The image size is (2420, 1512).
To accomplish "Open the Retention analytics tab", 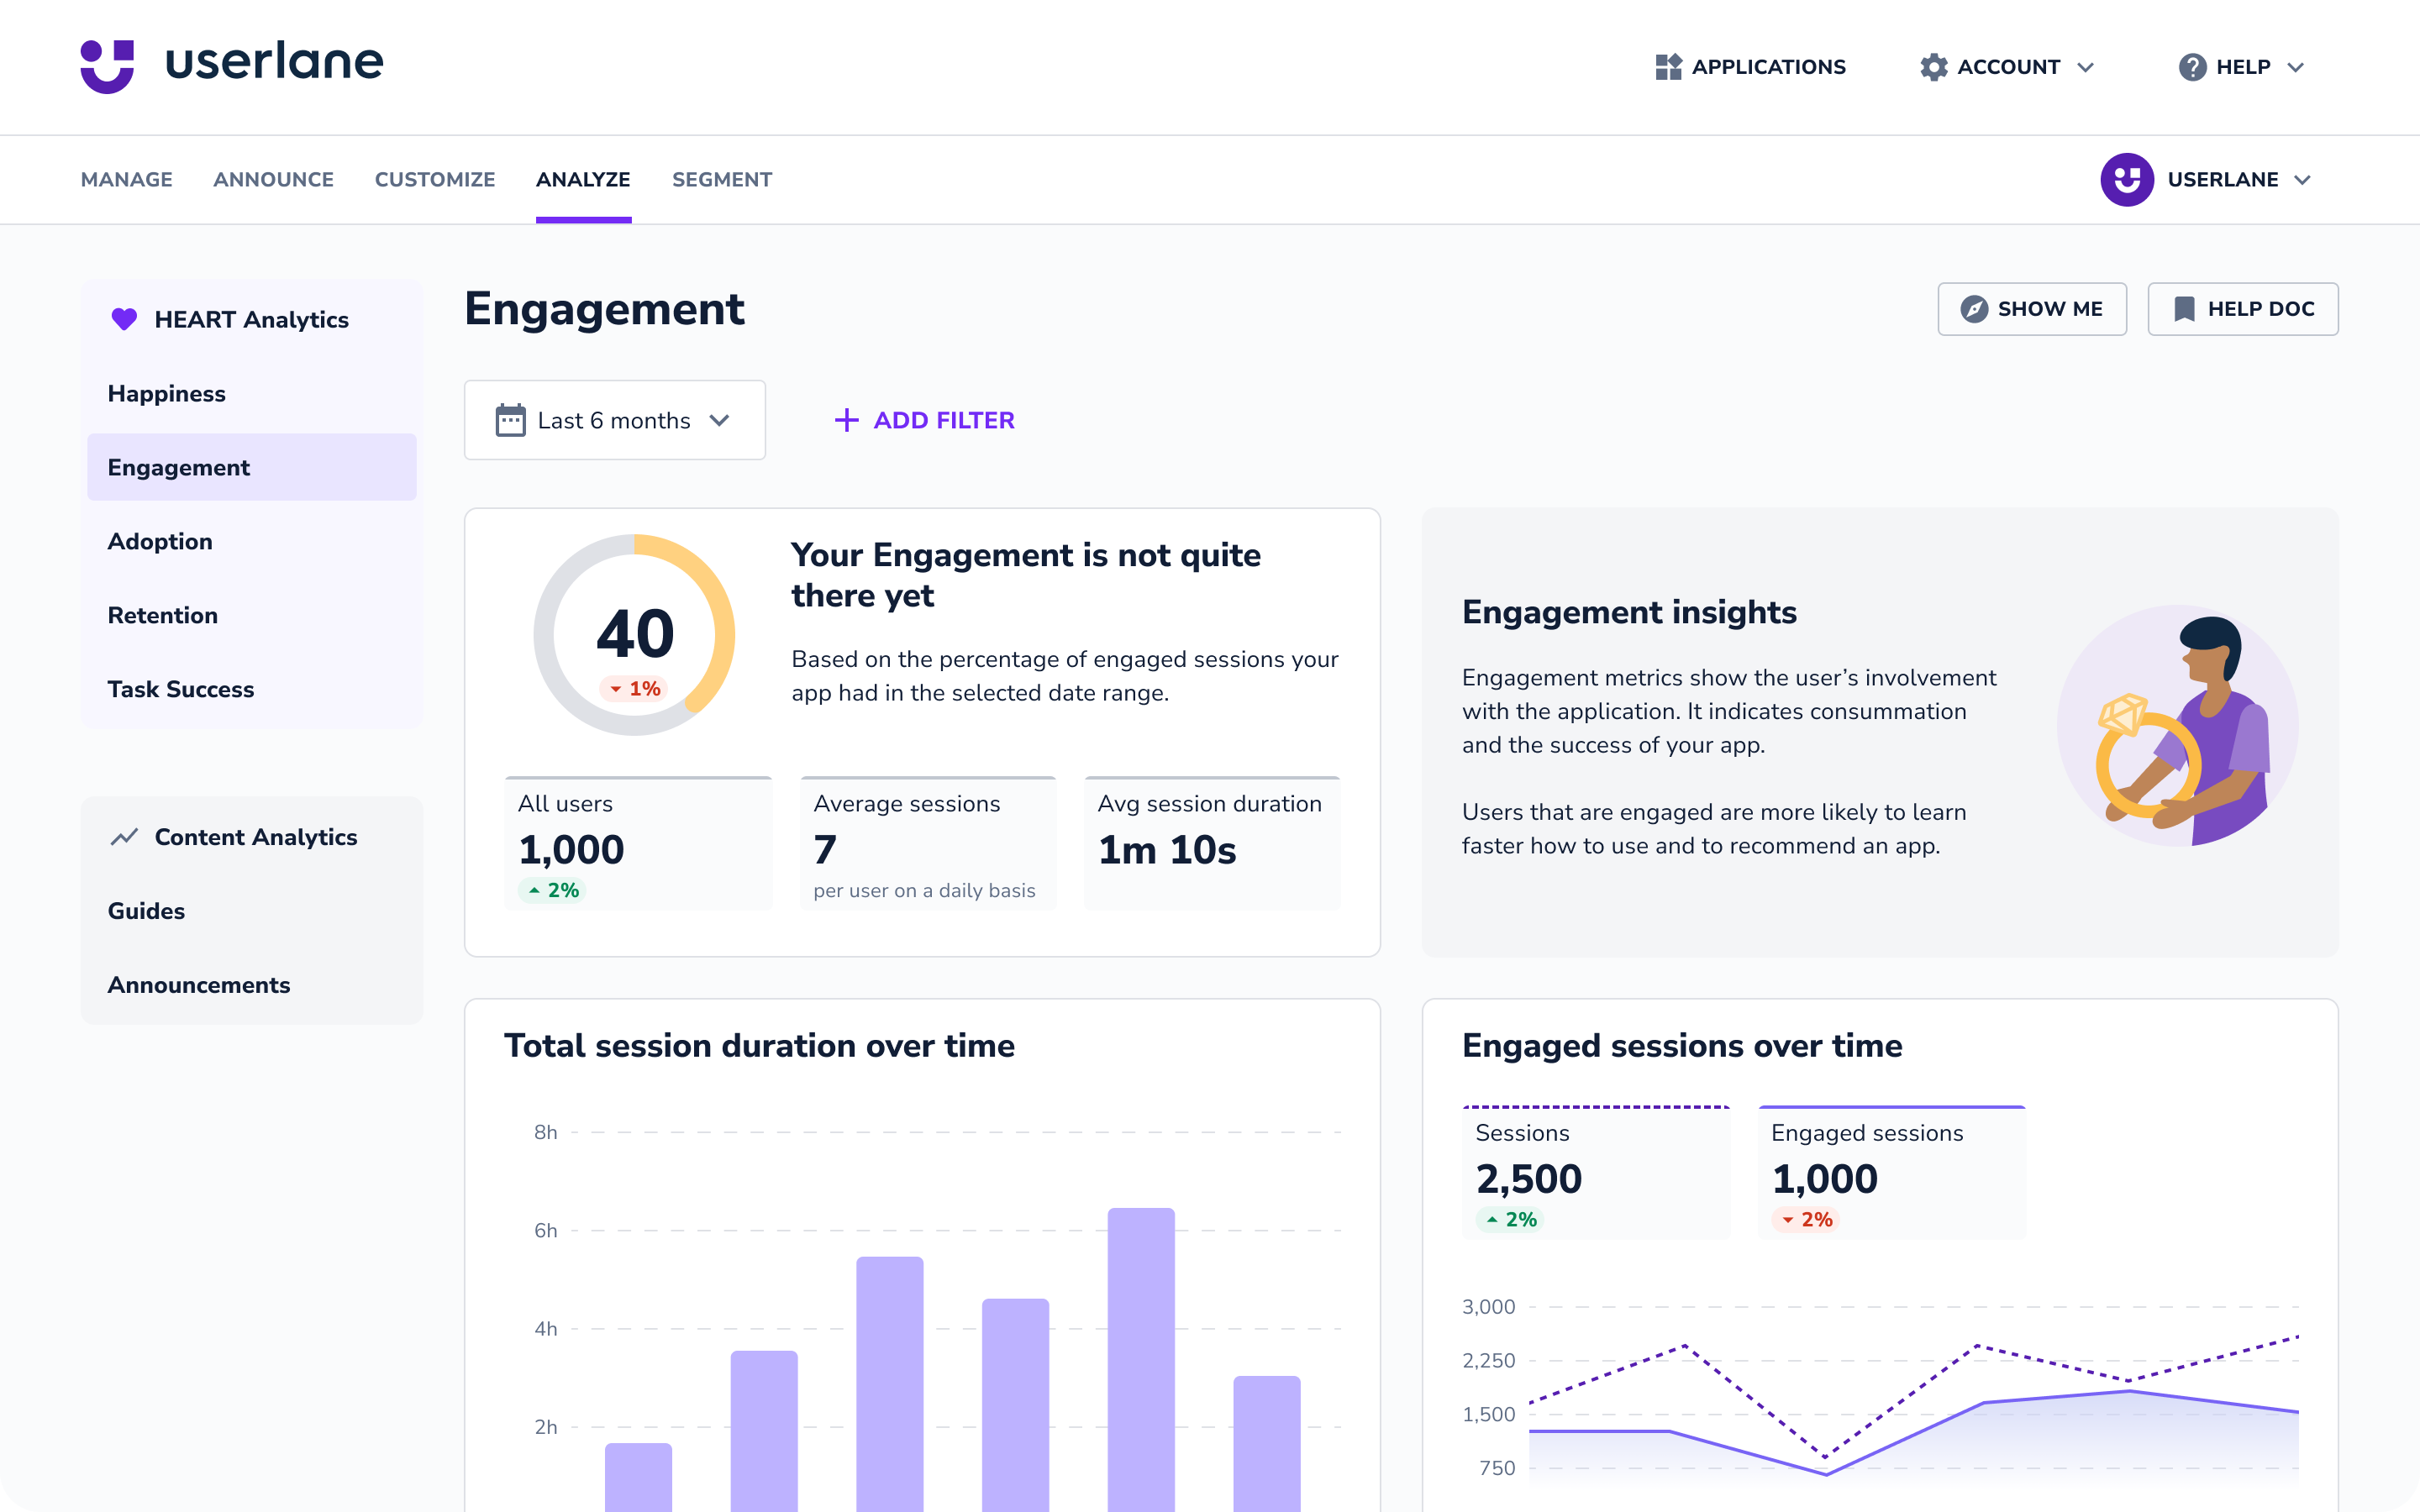I will coord(162,615).
